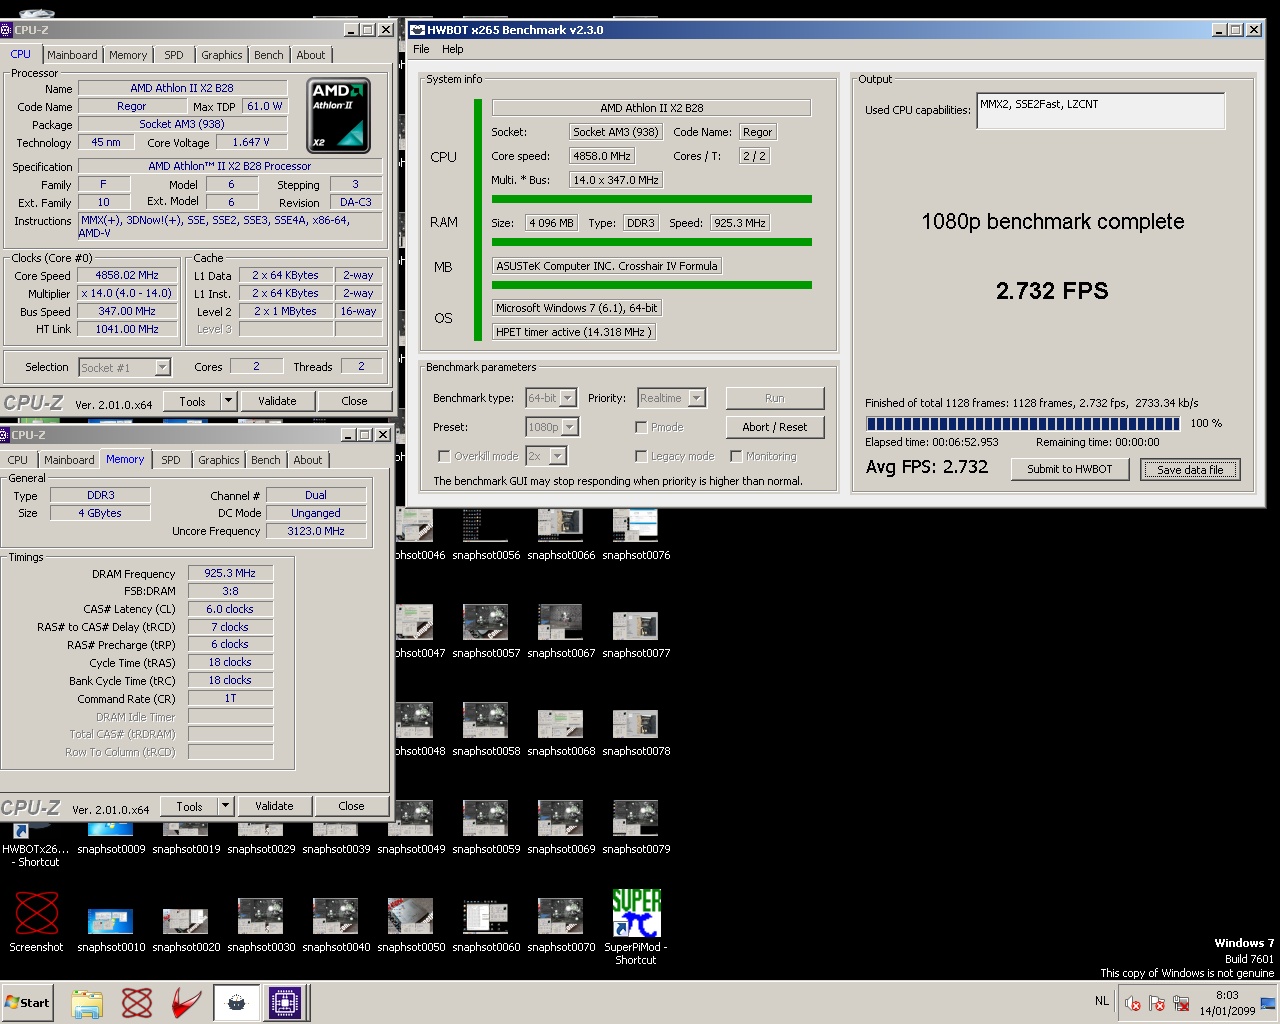Open the snaphsot0060 desktop icon
This screenshot has width=1280, height=1024.
[x=486, y=926]
